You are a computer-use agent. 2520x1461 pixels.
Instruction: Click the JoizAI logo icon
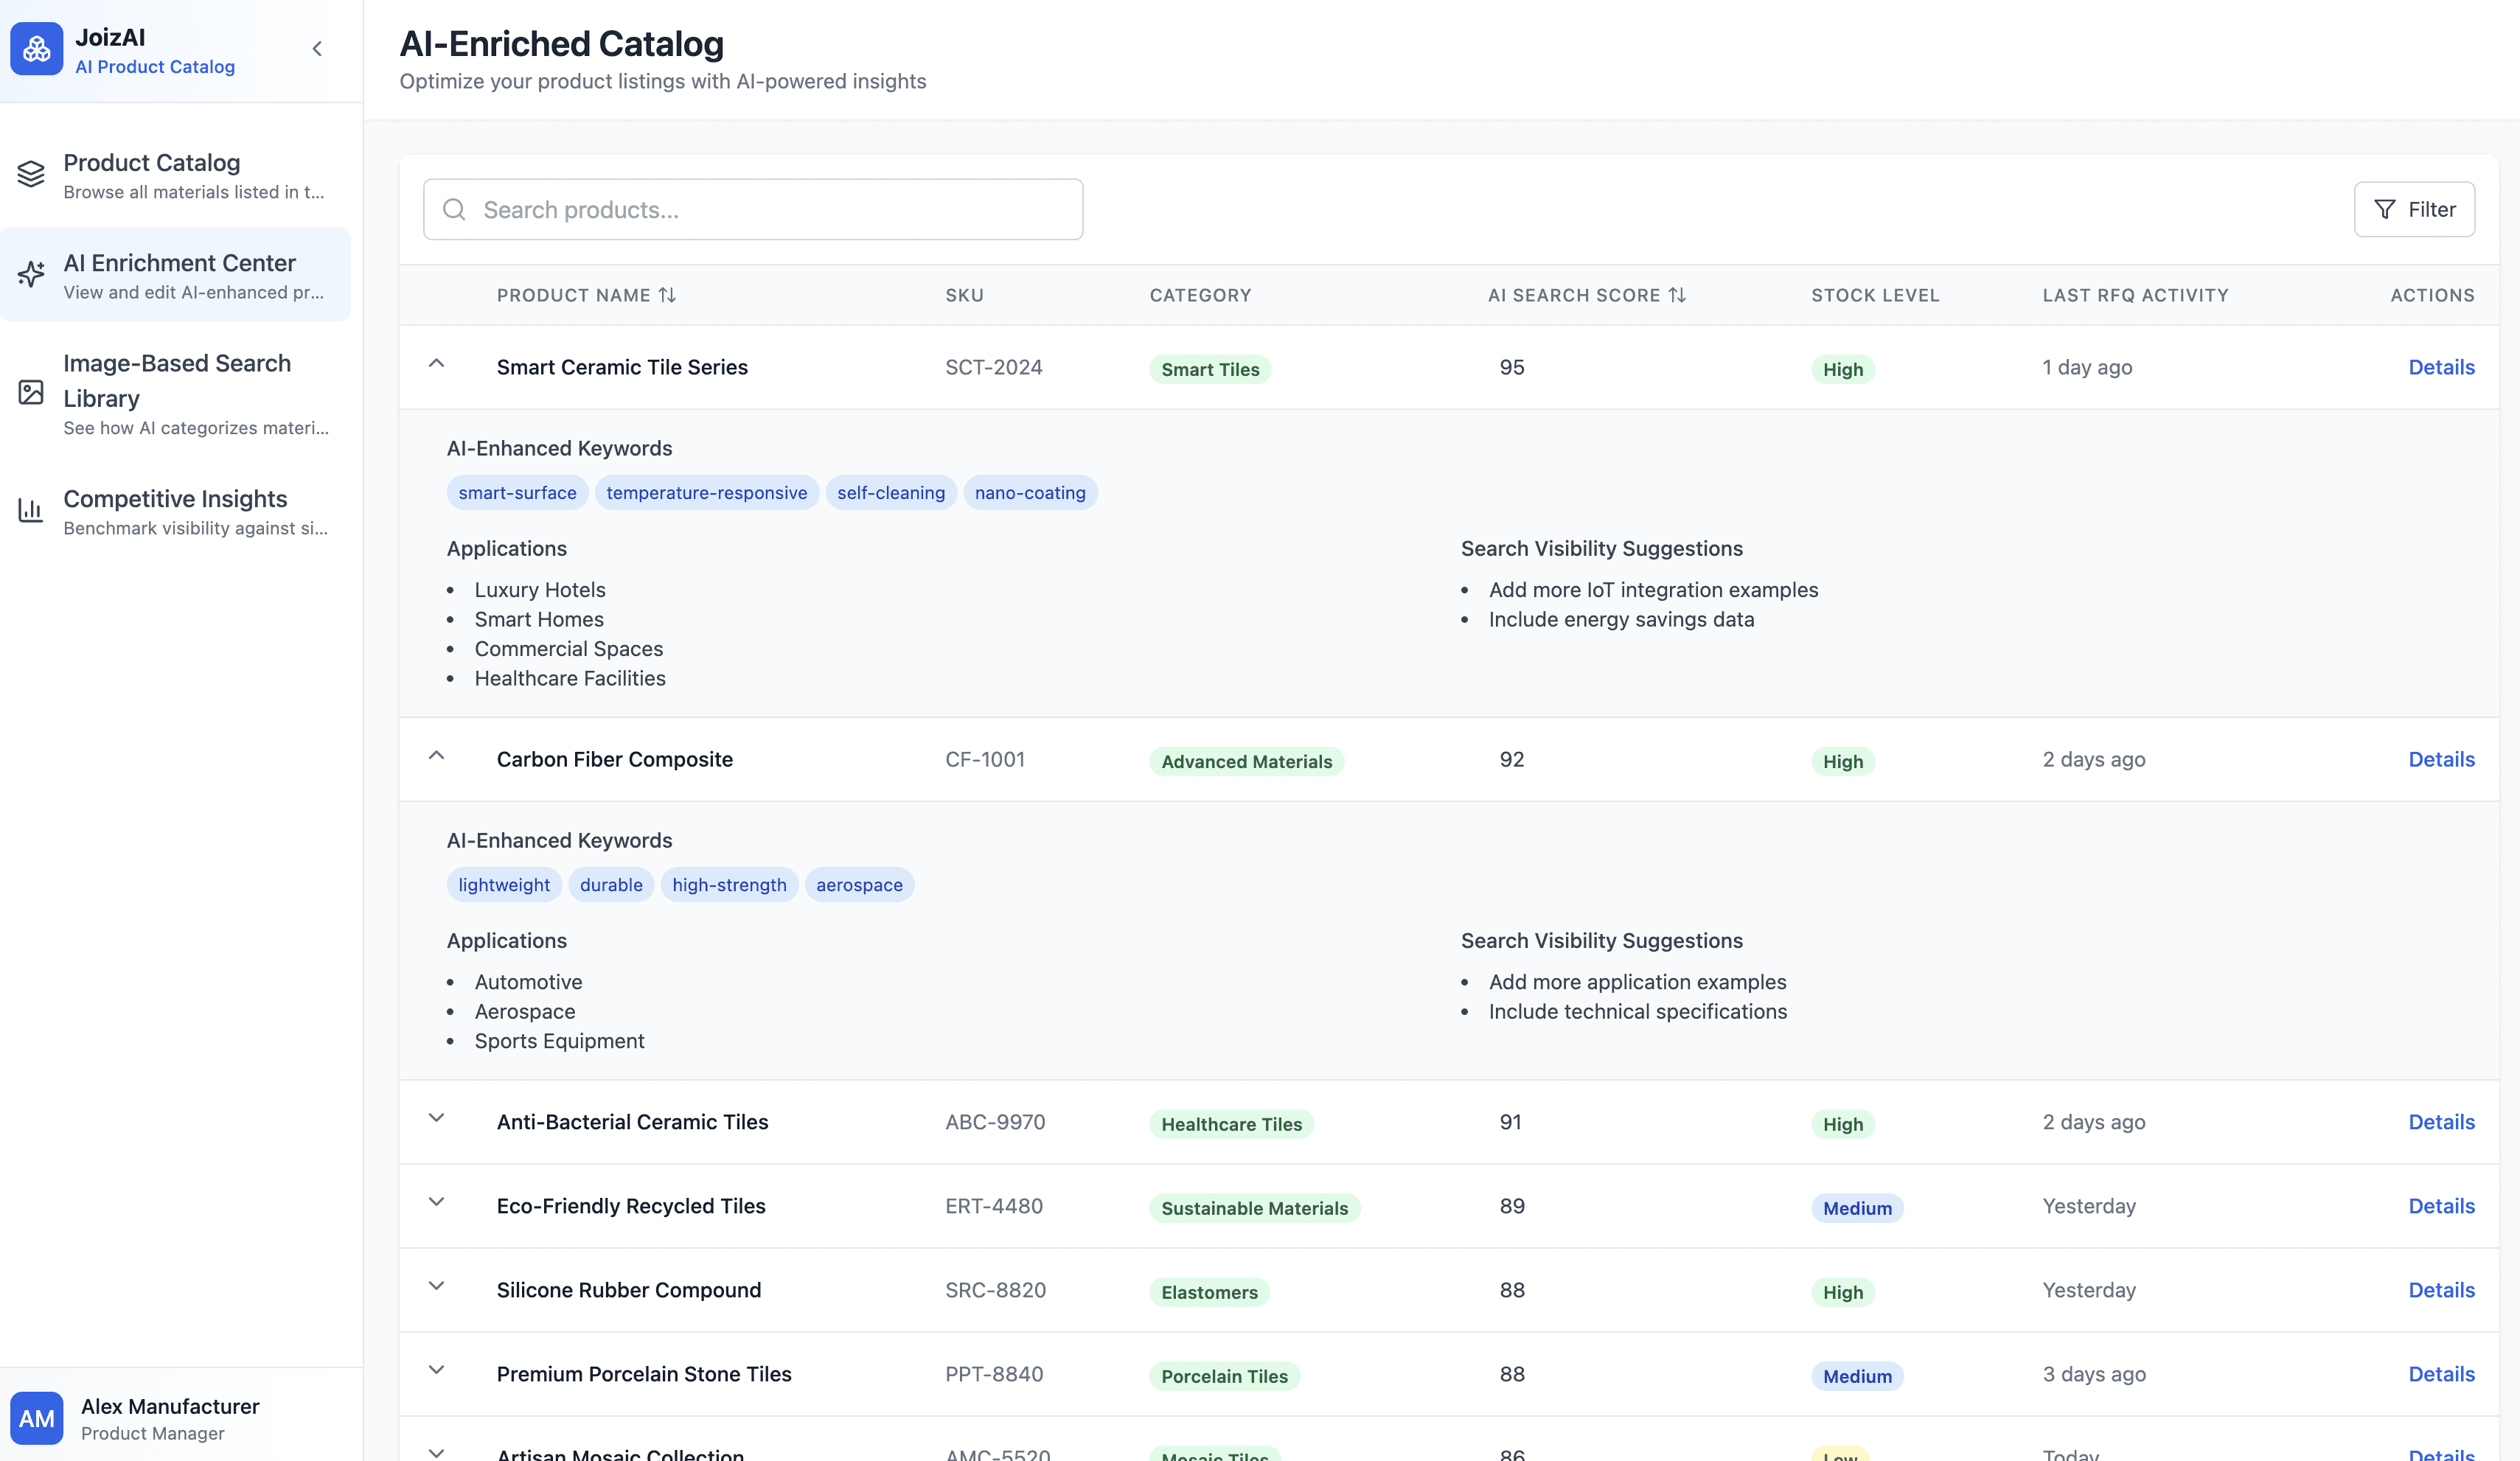coord(37,49)
